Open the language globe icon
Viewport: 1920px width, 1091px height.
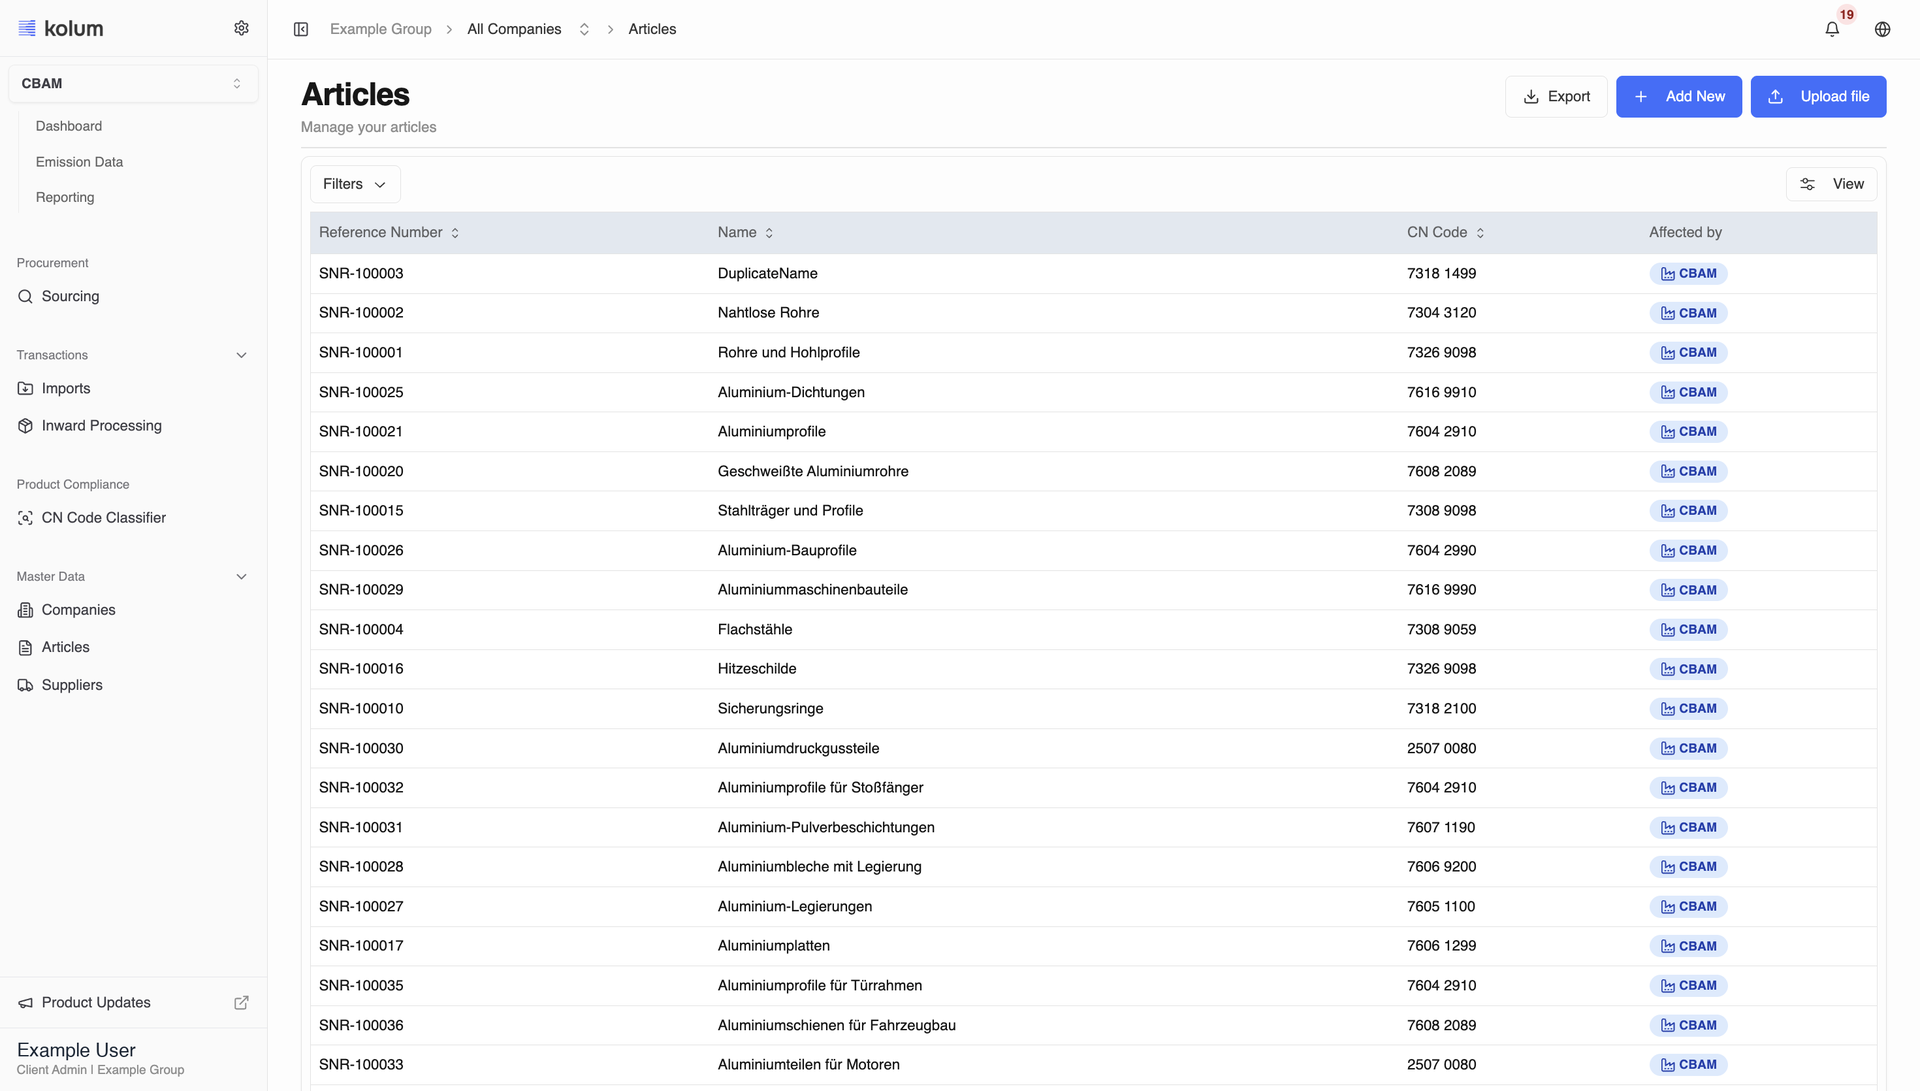click(1882, 29)
